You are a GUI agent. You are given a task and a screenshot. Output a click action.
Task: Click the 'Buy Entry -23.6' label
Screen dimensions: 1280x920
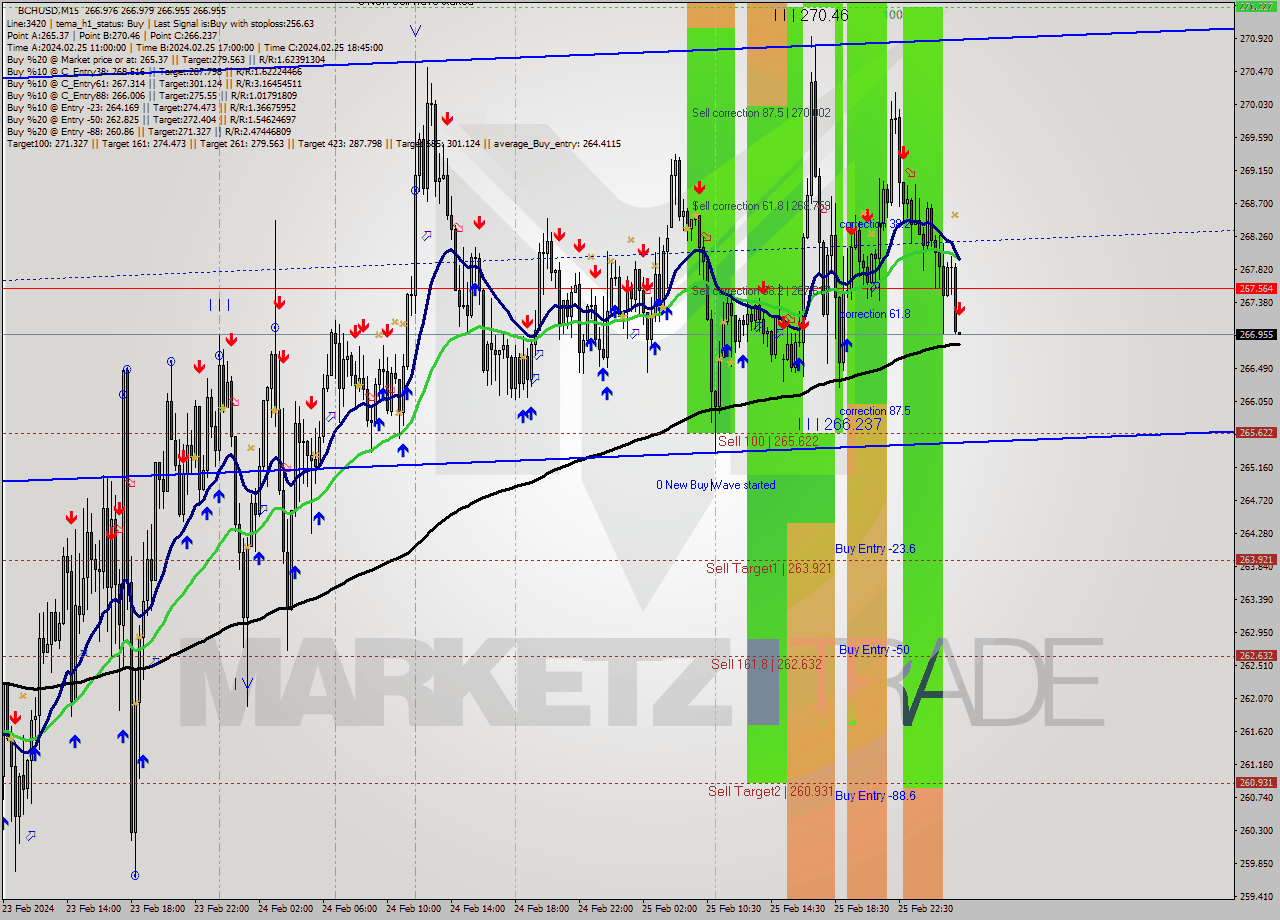point(875,549)
